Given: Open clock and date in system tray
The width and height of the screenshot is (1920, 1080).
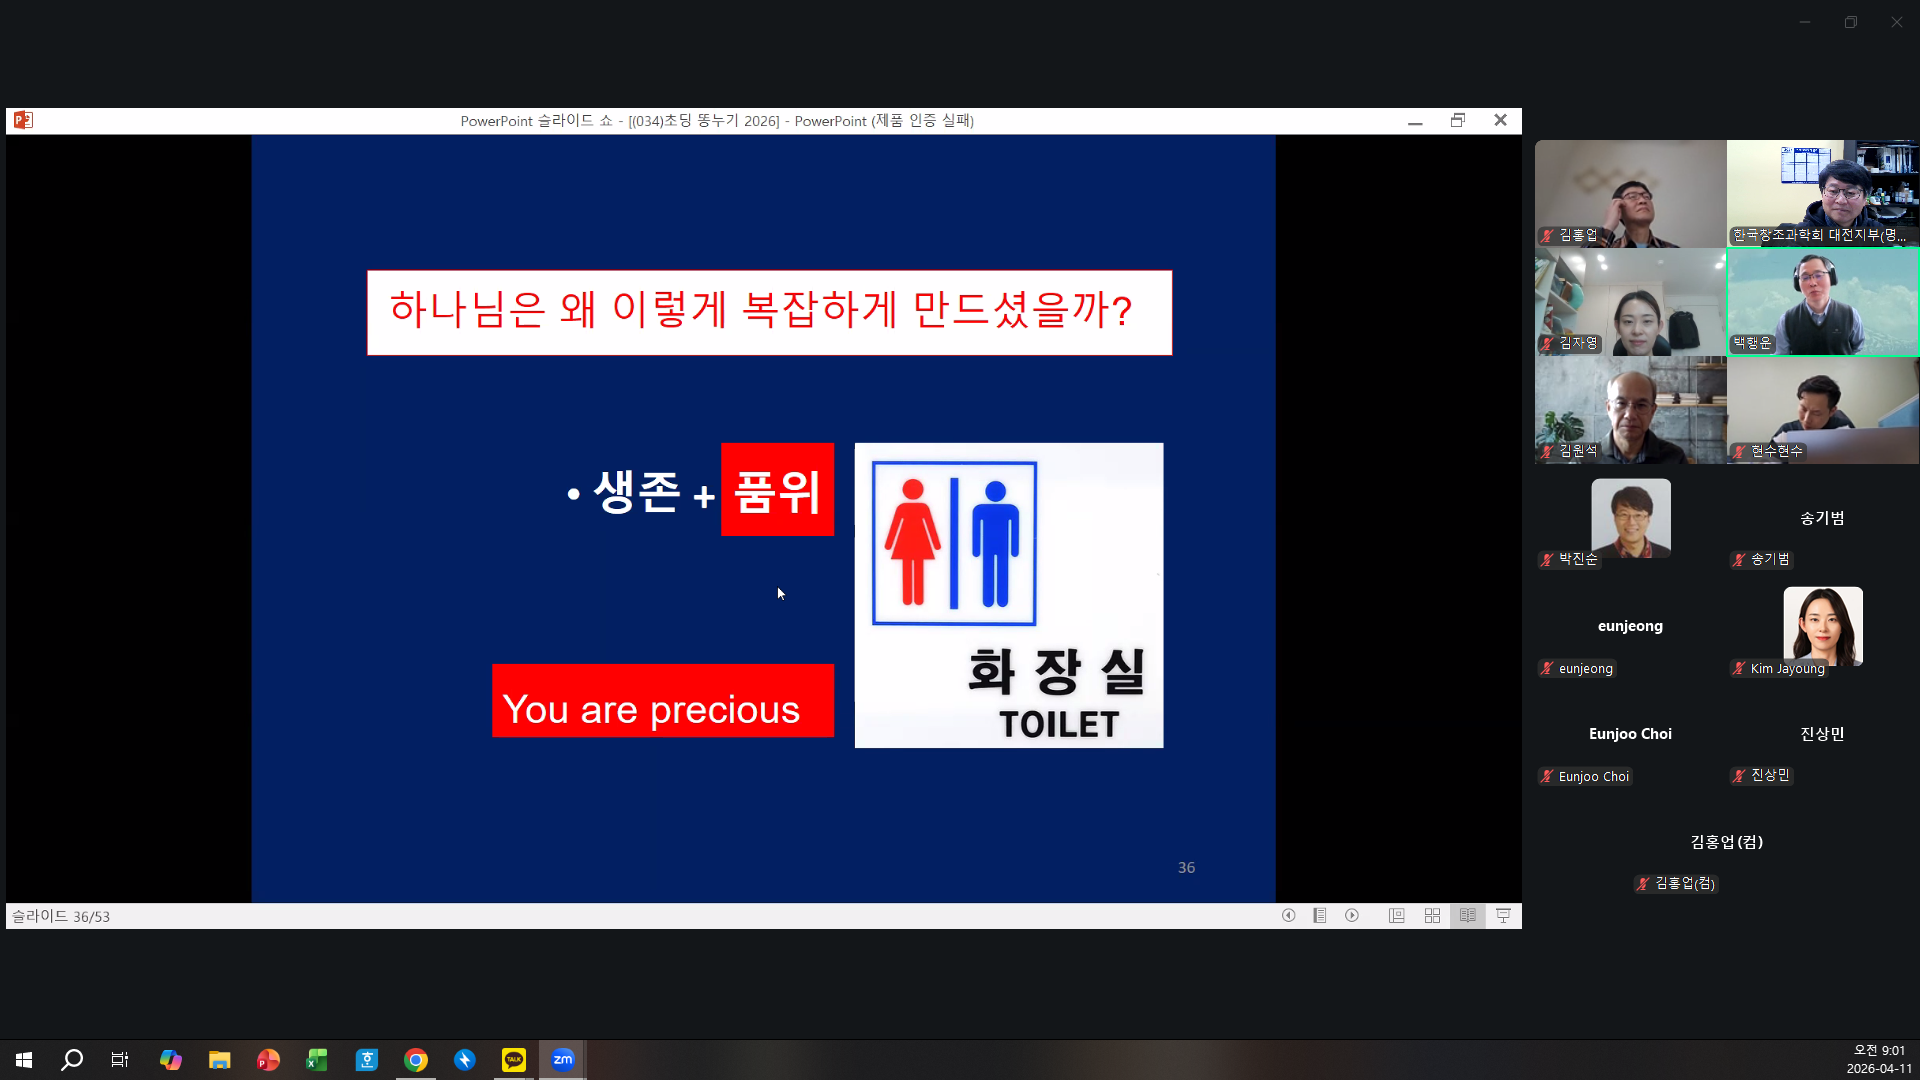Looking at the screenshot, I should (1879, 1060).
